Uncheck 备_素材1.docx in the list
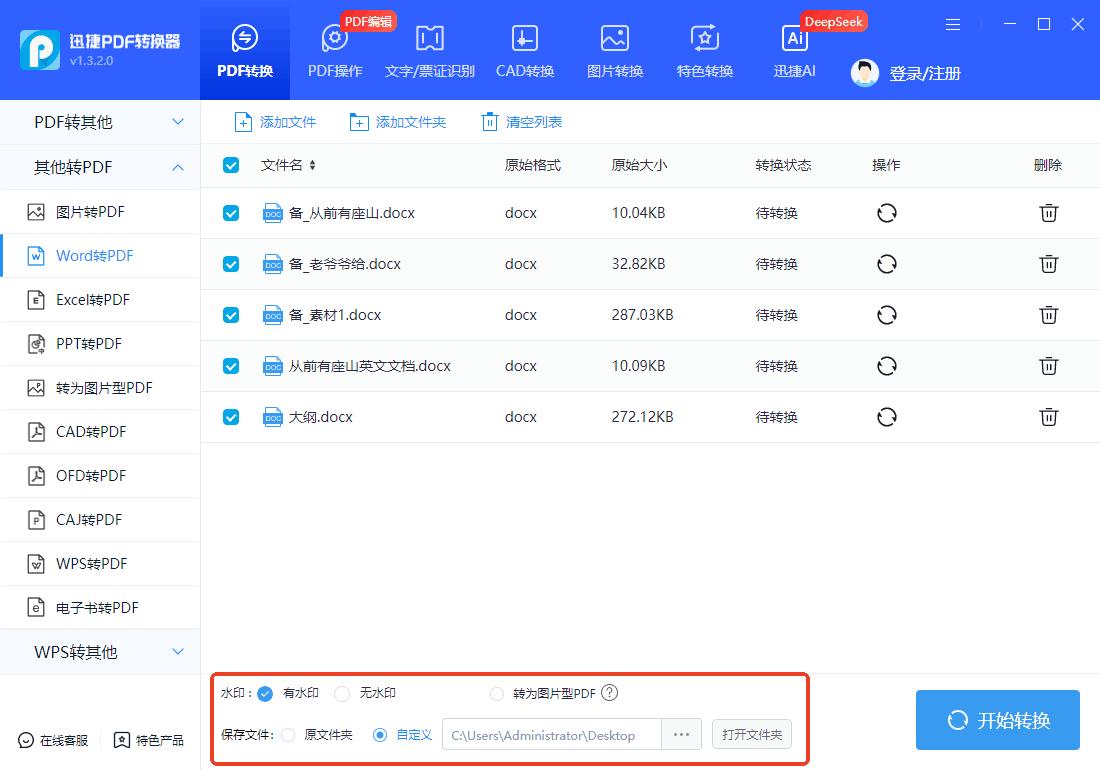Screen dimensions: 1100x770 [x=230, y=315]
